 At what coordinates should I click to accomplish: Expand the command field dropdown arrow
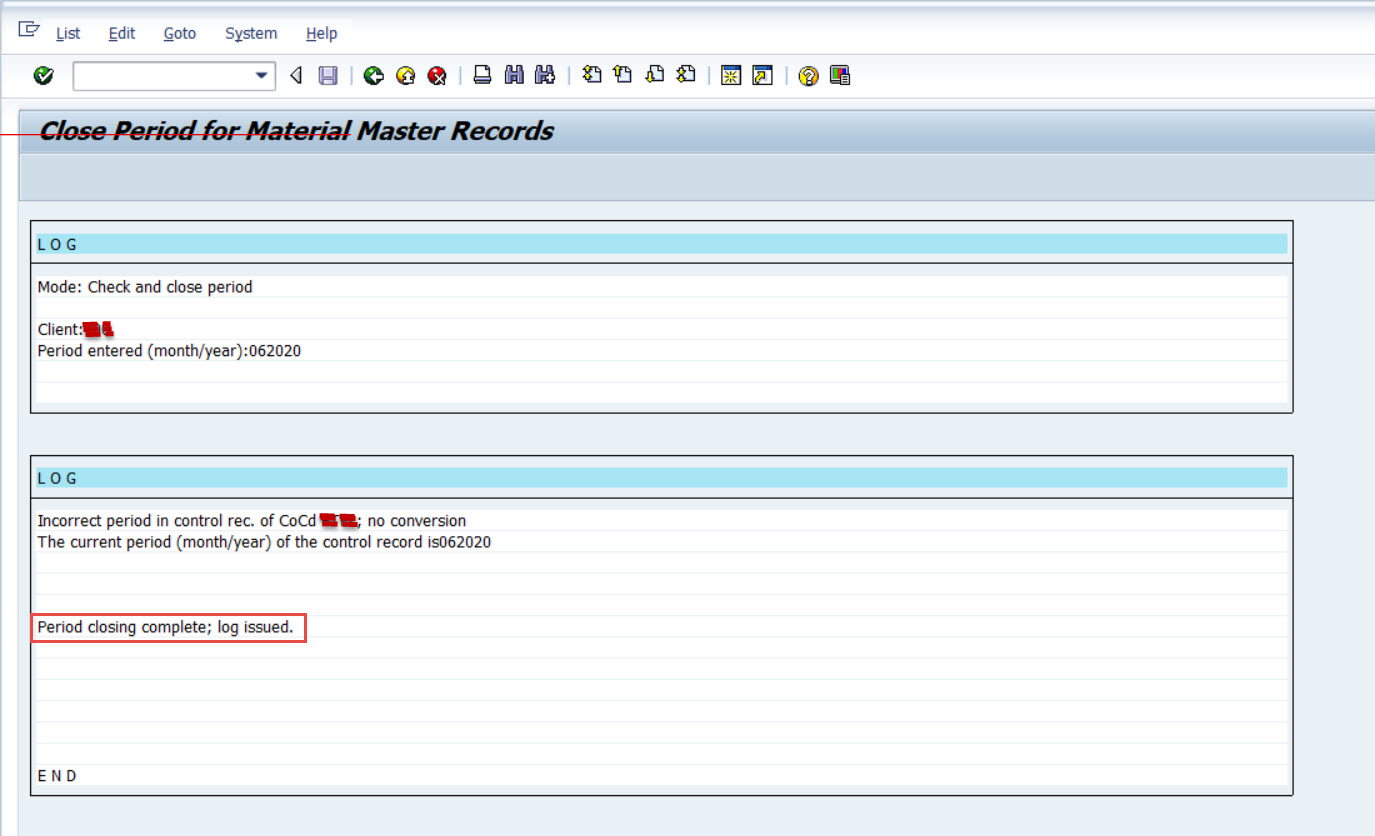point(262,75)
